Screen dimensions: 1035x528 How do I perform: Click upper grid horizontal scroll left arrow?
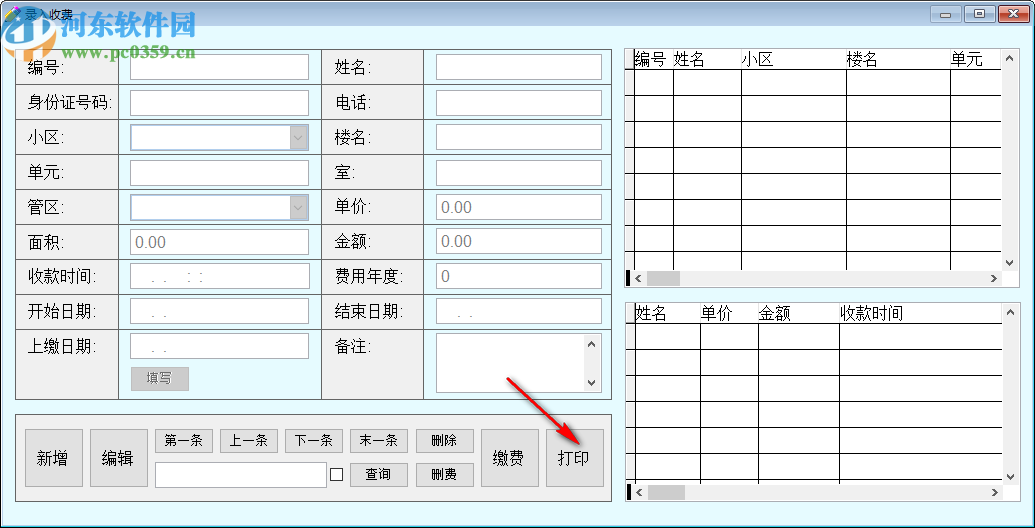pos(638,279)
